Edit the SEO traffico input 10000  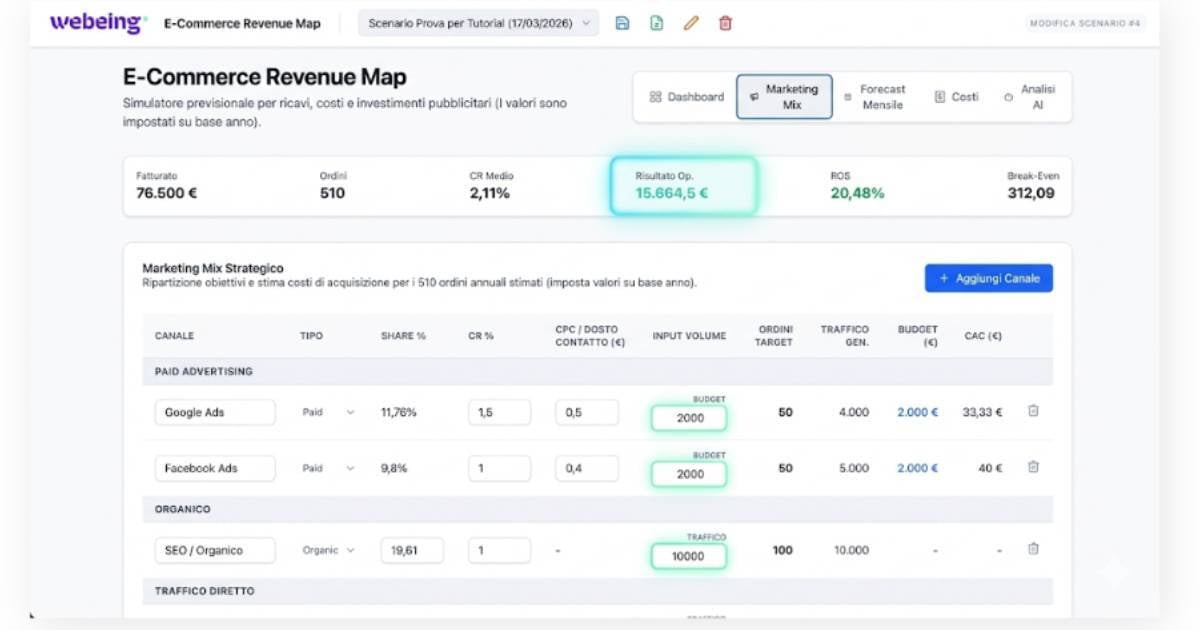click(689, 556)
